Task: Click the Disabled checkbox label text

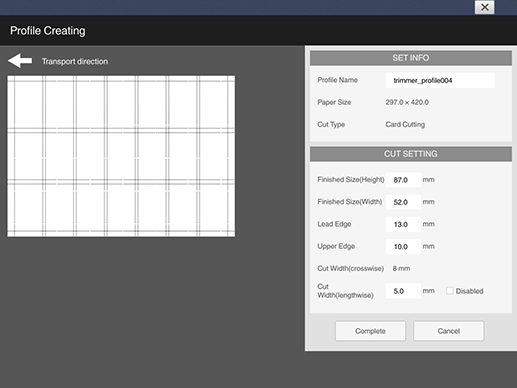Action: 469,291
